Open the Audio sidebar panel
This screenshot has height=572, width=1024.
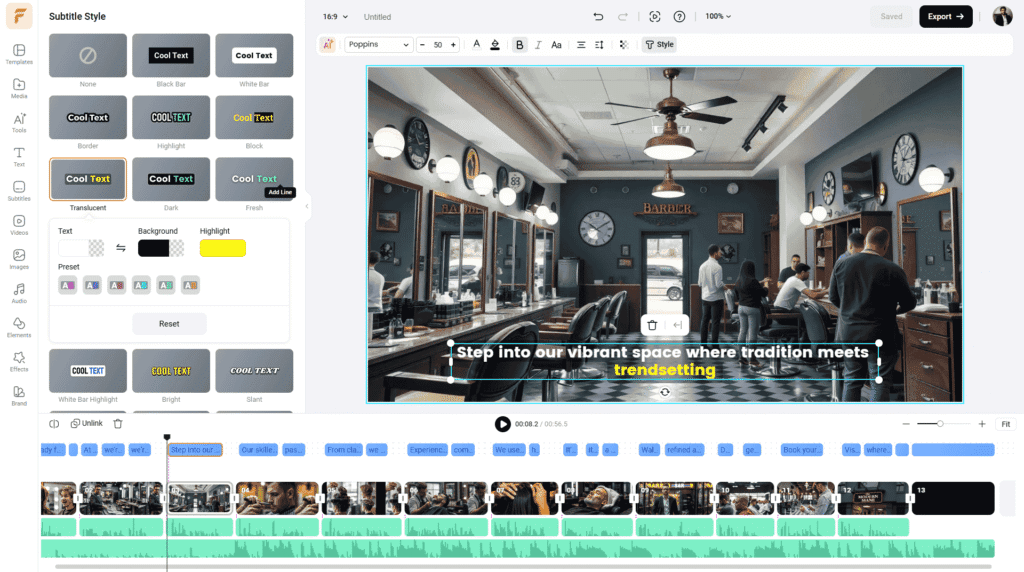[19, 293]
